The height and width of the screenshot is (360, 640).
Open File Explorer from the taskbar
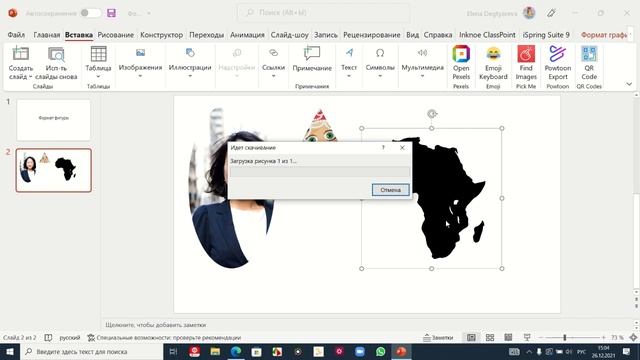pyautogui.click(x=215, y=351)
